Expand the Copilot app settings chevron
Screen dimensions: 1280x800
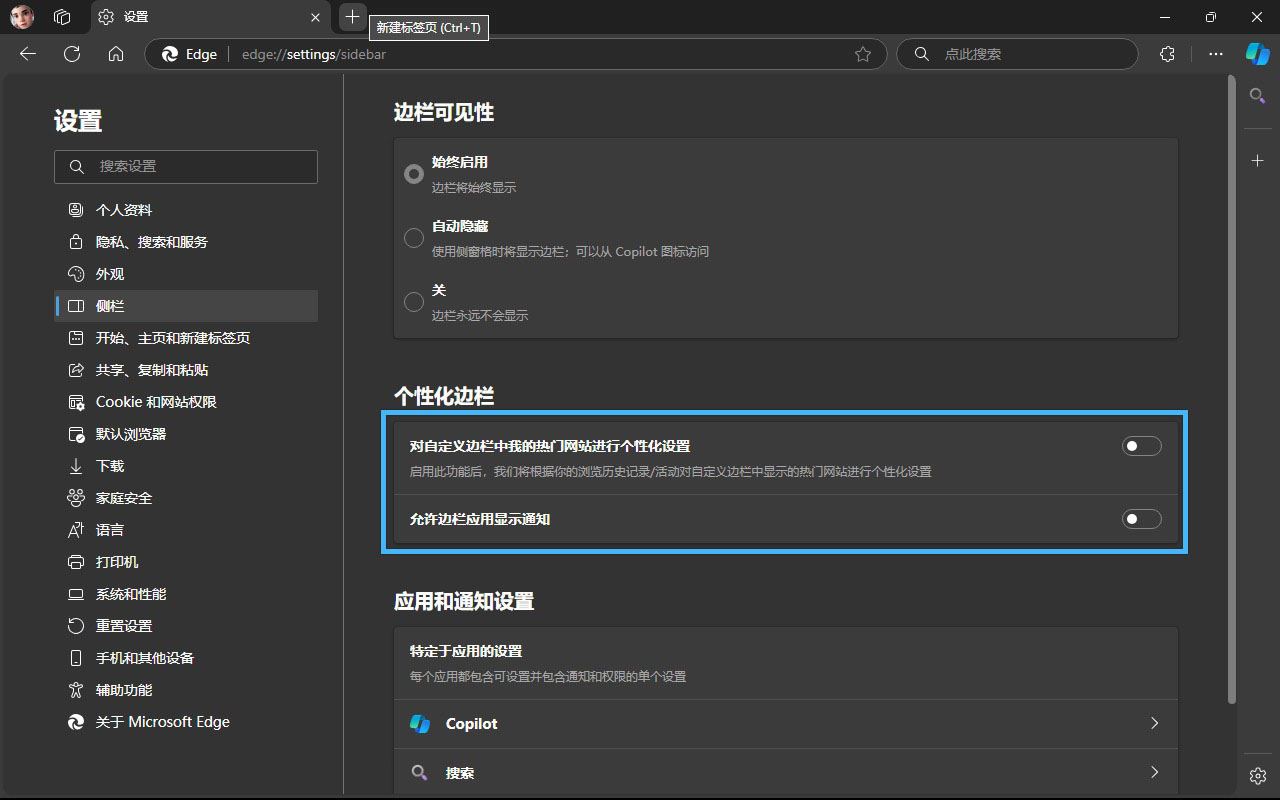coord(1154,723)
